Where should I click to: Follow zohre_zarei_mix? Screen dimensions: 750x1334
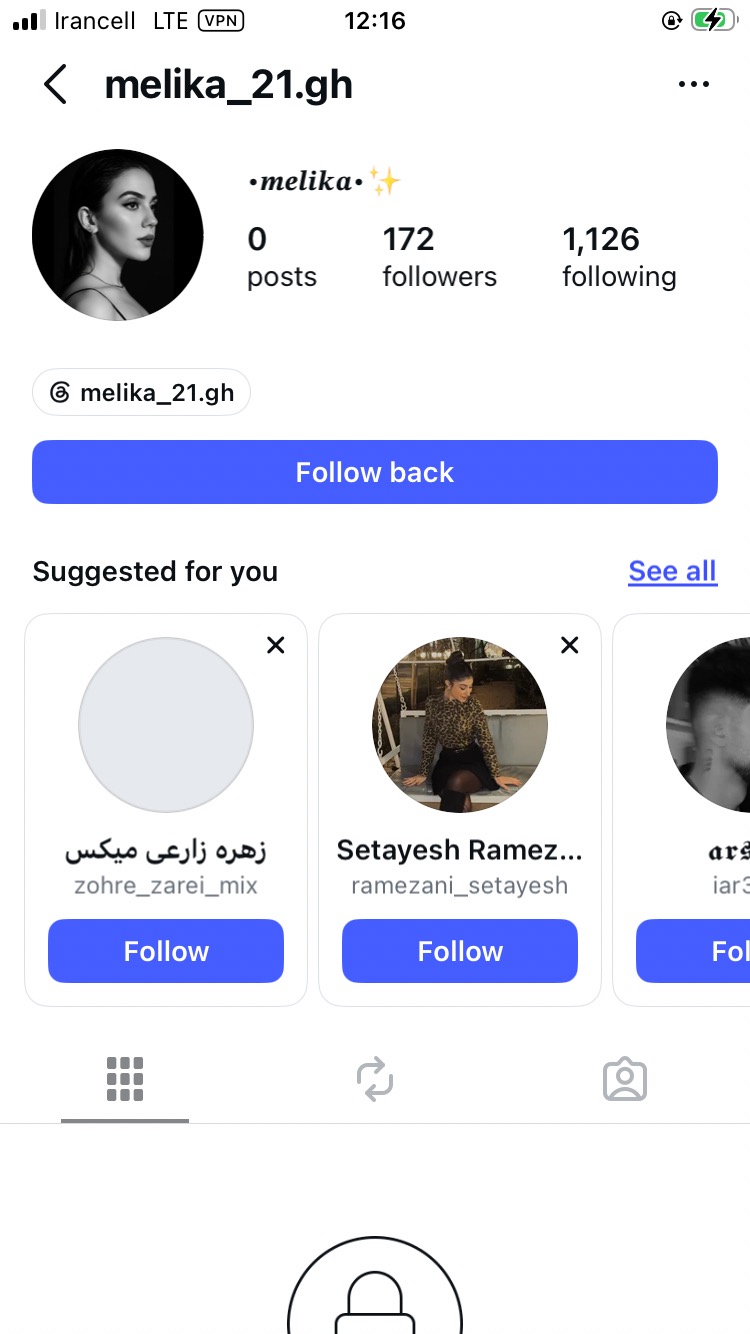coord(166,951)
